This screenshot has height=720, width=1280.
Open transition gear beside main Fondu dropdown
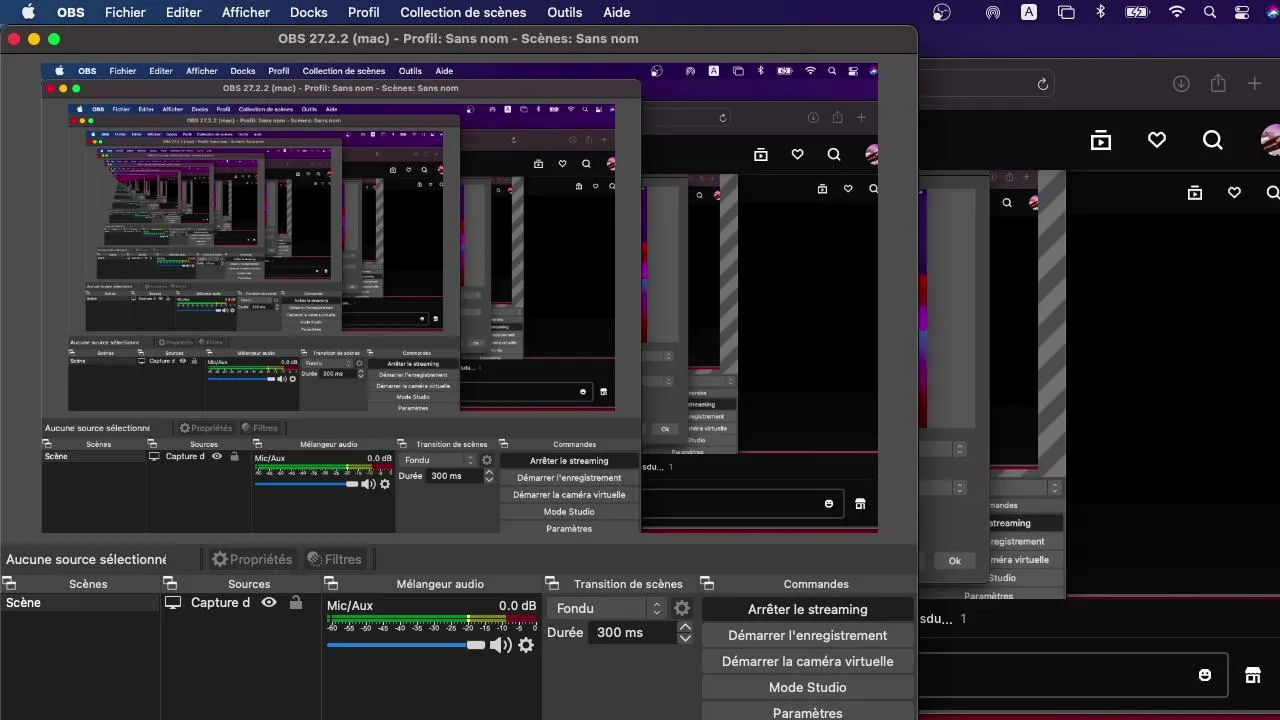(x=682, y=608)
